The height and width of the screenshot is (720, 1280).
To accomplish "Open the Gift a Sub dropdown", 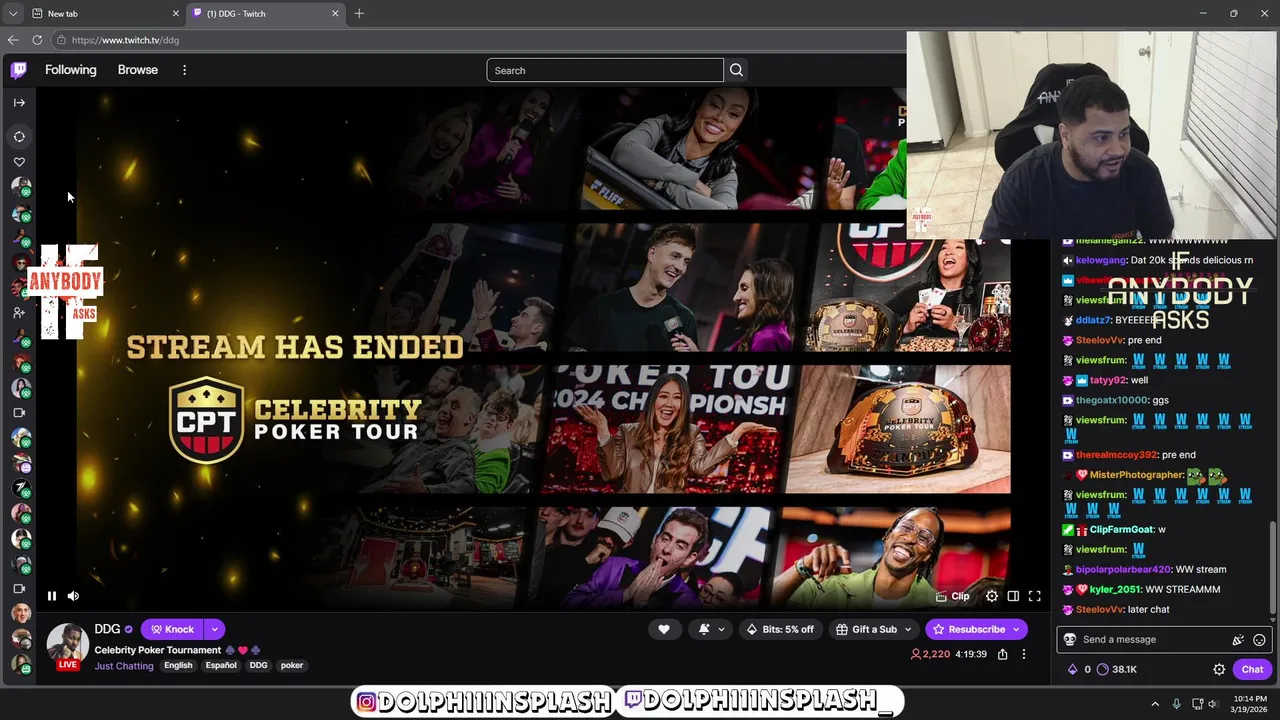I will [x=874, y=629].
